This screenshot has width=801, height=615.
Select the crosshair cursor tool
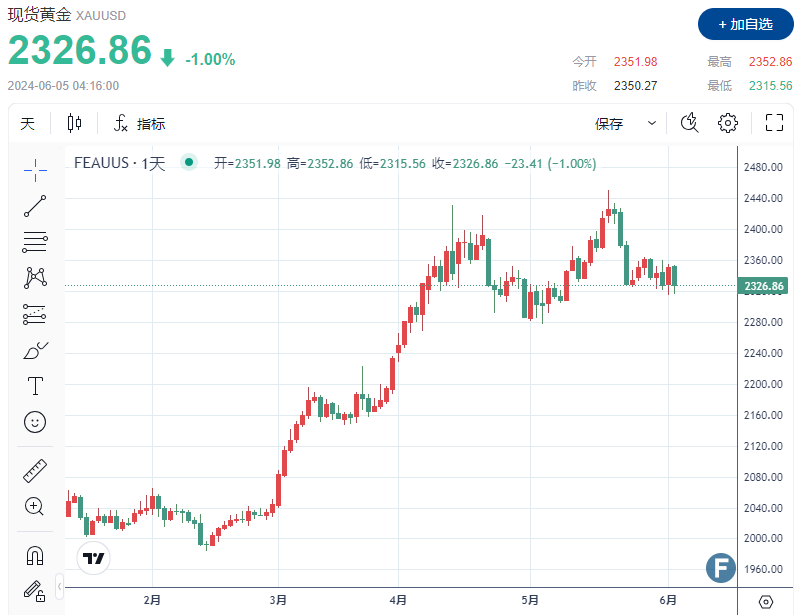(x=35, y=169)
